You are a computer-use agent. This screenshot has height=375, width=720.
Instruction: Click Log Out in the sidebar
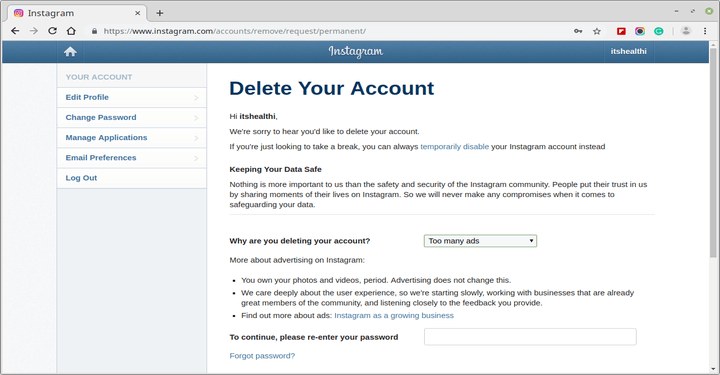click(x=131, y=178)
